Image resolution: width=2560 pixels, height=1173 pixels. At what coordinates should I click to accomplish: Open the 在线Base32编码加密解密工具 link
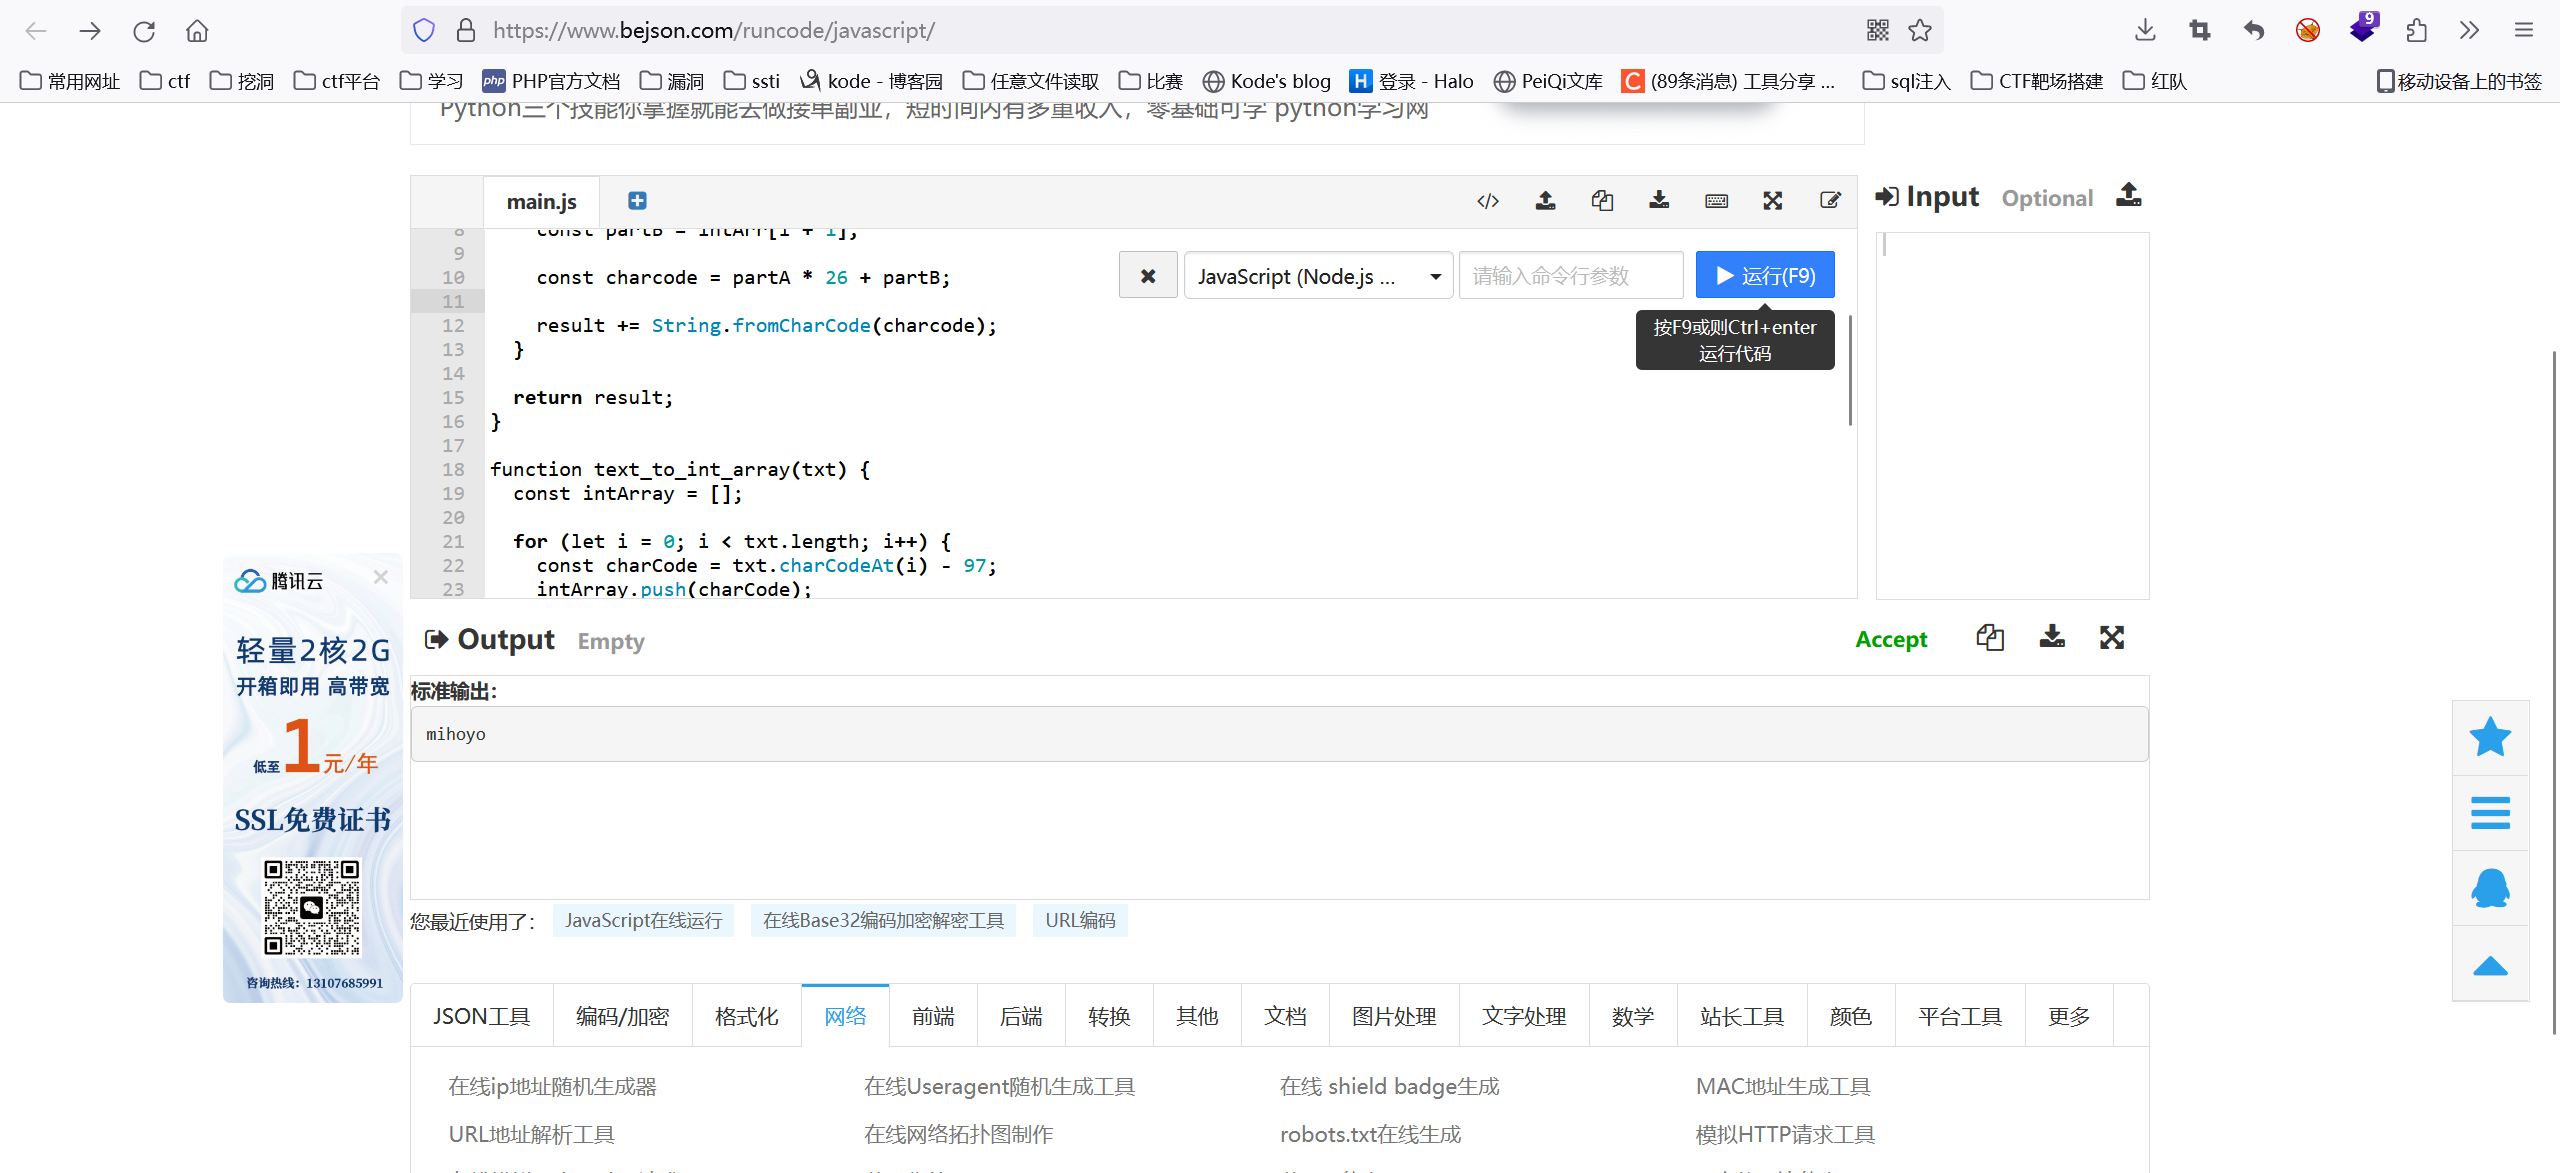(x=883, y=920)
